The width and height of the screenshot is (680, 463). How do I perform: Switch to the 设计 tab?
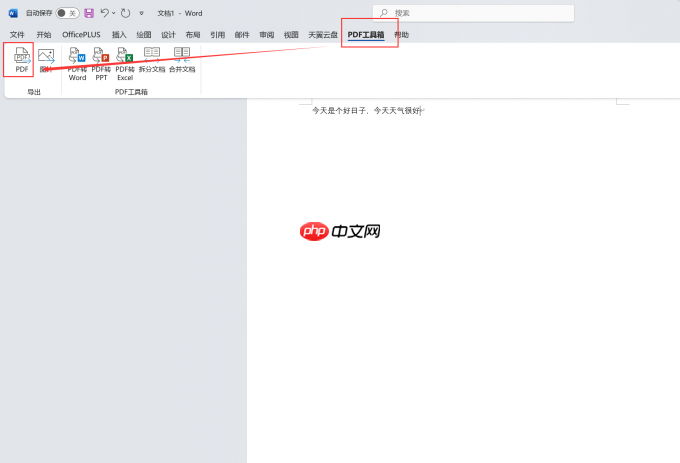(168, 35)
